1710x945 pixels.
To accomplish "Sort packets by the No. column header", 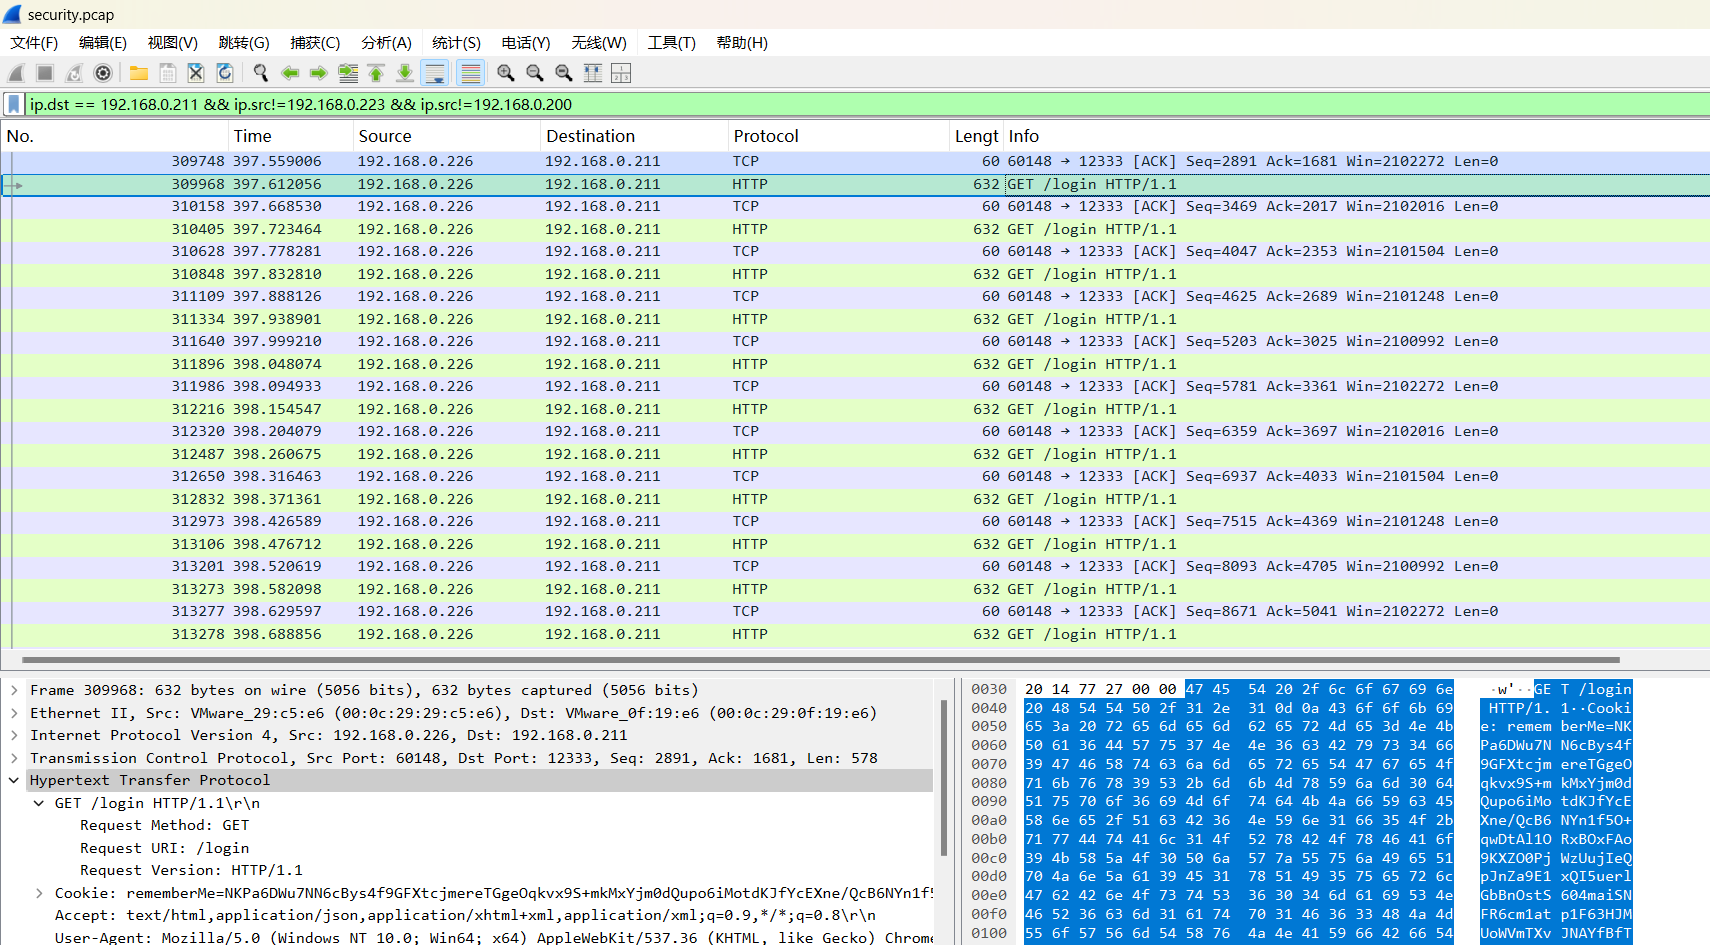I will 115,136.
